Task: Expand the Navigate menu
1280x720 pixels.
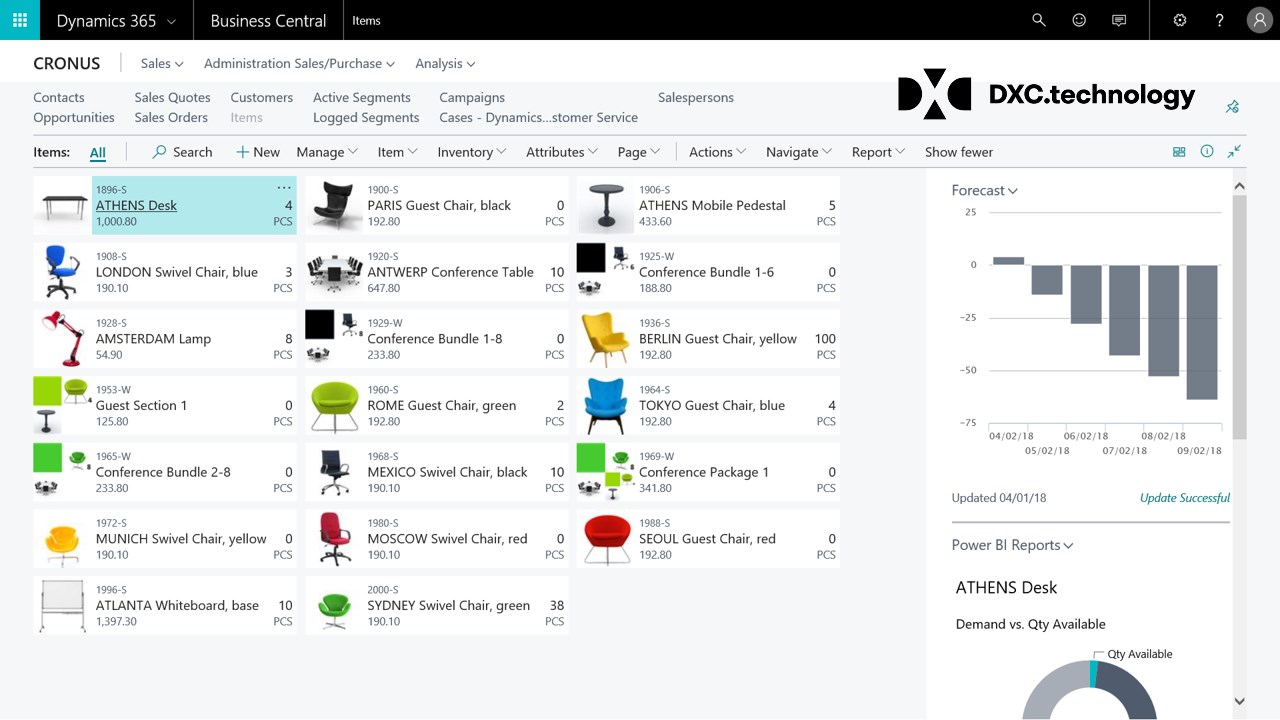Action: [799, 152]
